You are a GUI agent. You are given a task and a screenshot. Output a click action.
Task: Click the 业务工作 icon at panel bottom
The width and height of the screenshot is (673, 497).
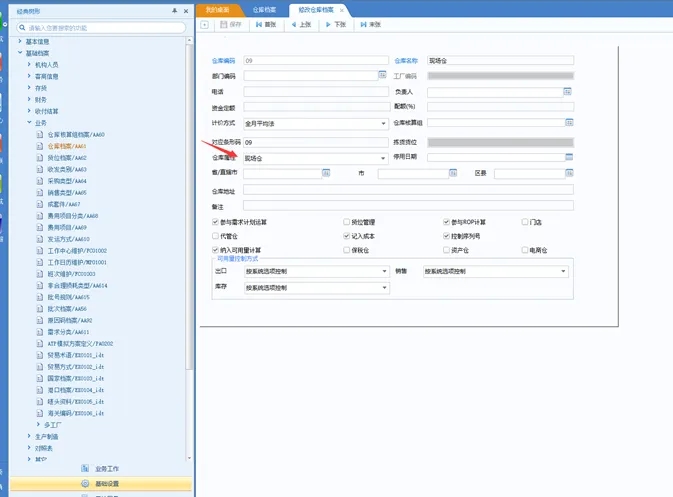[x=85, y=468]
